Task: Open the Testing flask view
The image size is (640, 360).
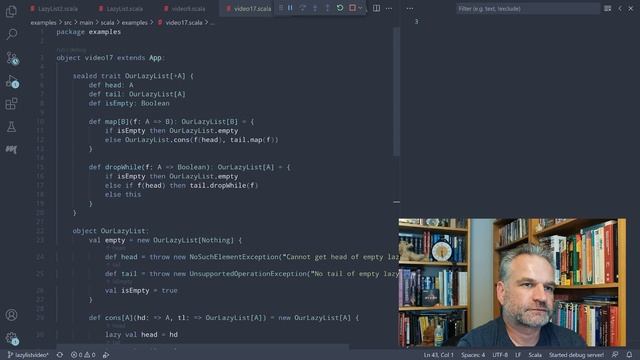Action: click(x=11, y=127)
